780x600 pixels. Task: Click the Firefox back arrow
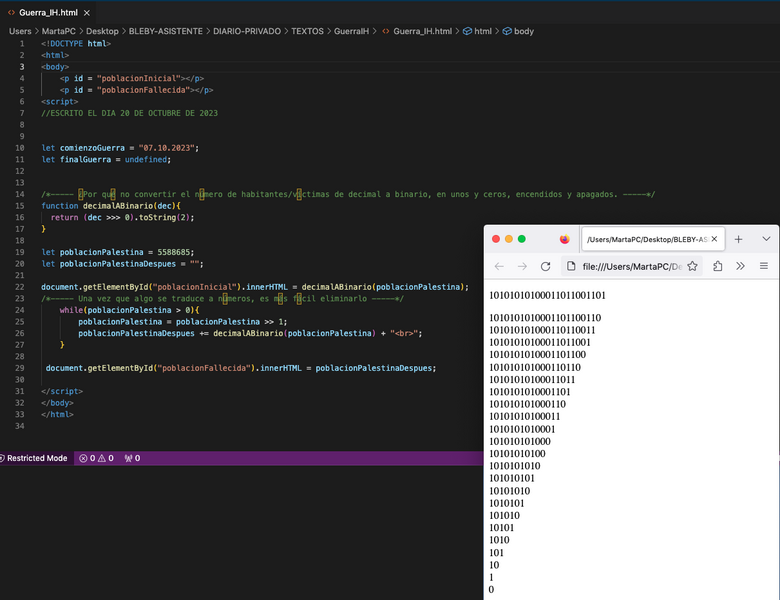[x=498, y=266]
